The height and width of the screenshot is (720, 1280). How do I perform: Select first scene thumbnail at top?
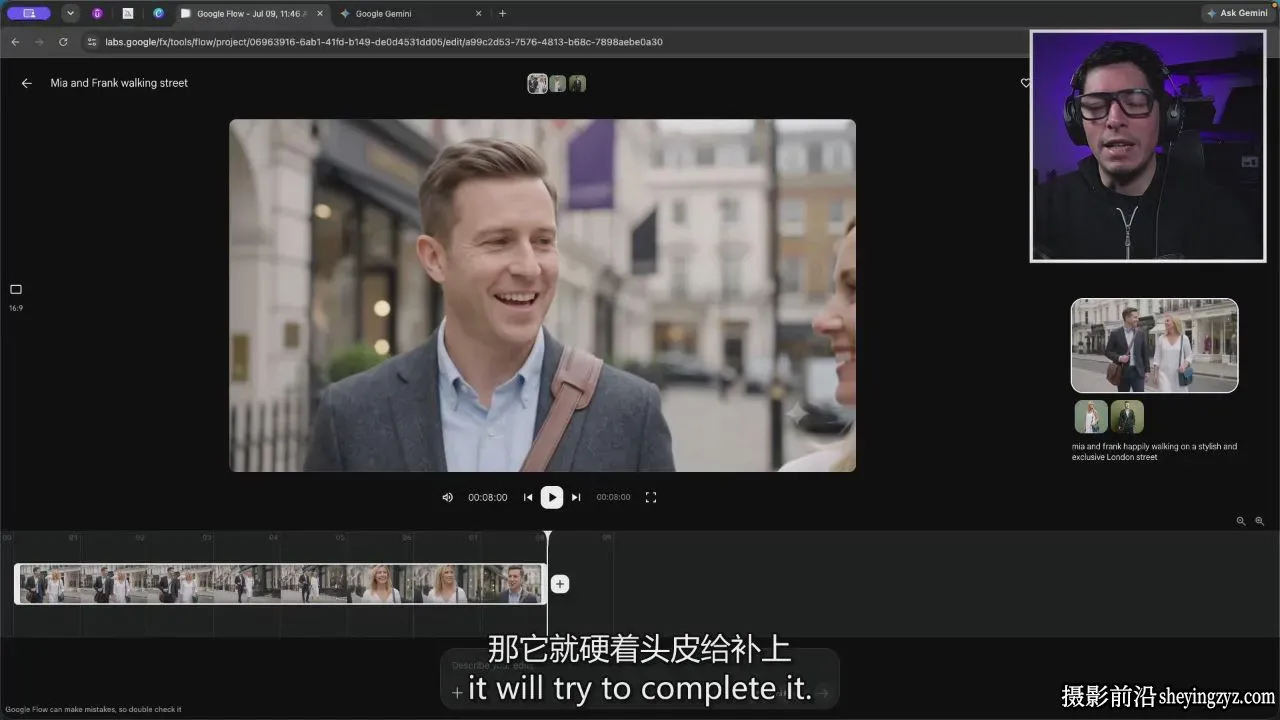(x=537, y=84)
